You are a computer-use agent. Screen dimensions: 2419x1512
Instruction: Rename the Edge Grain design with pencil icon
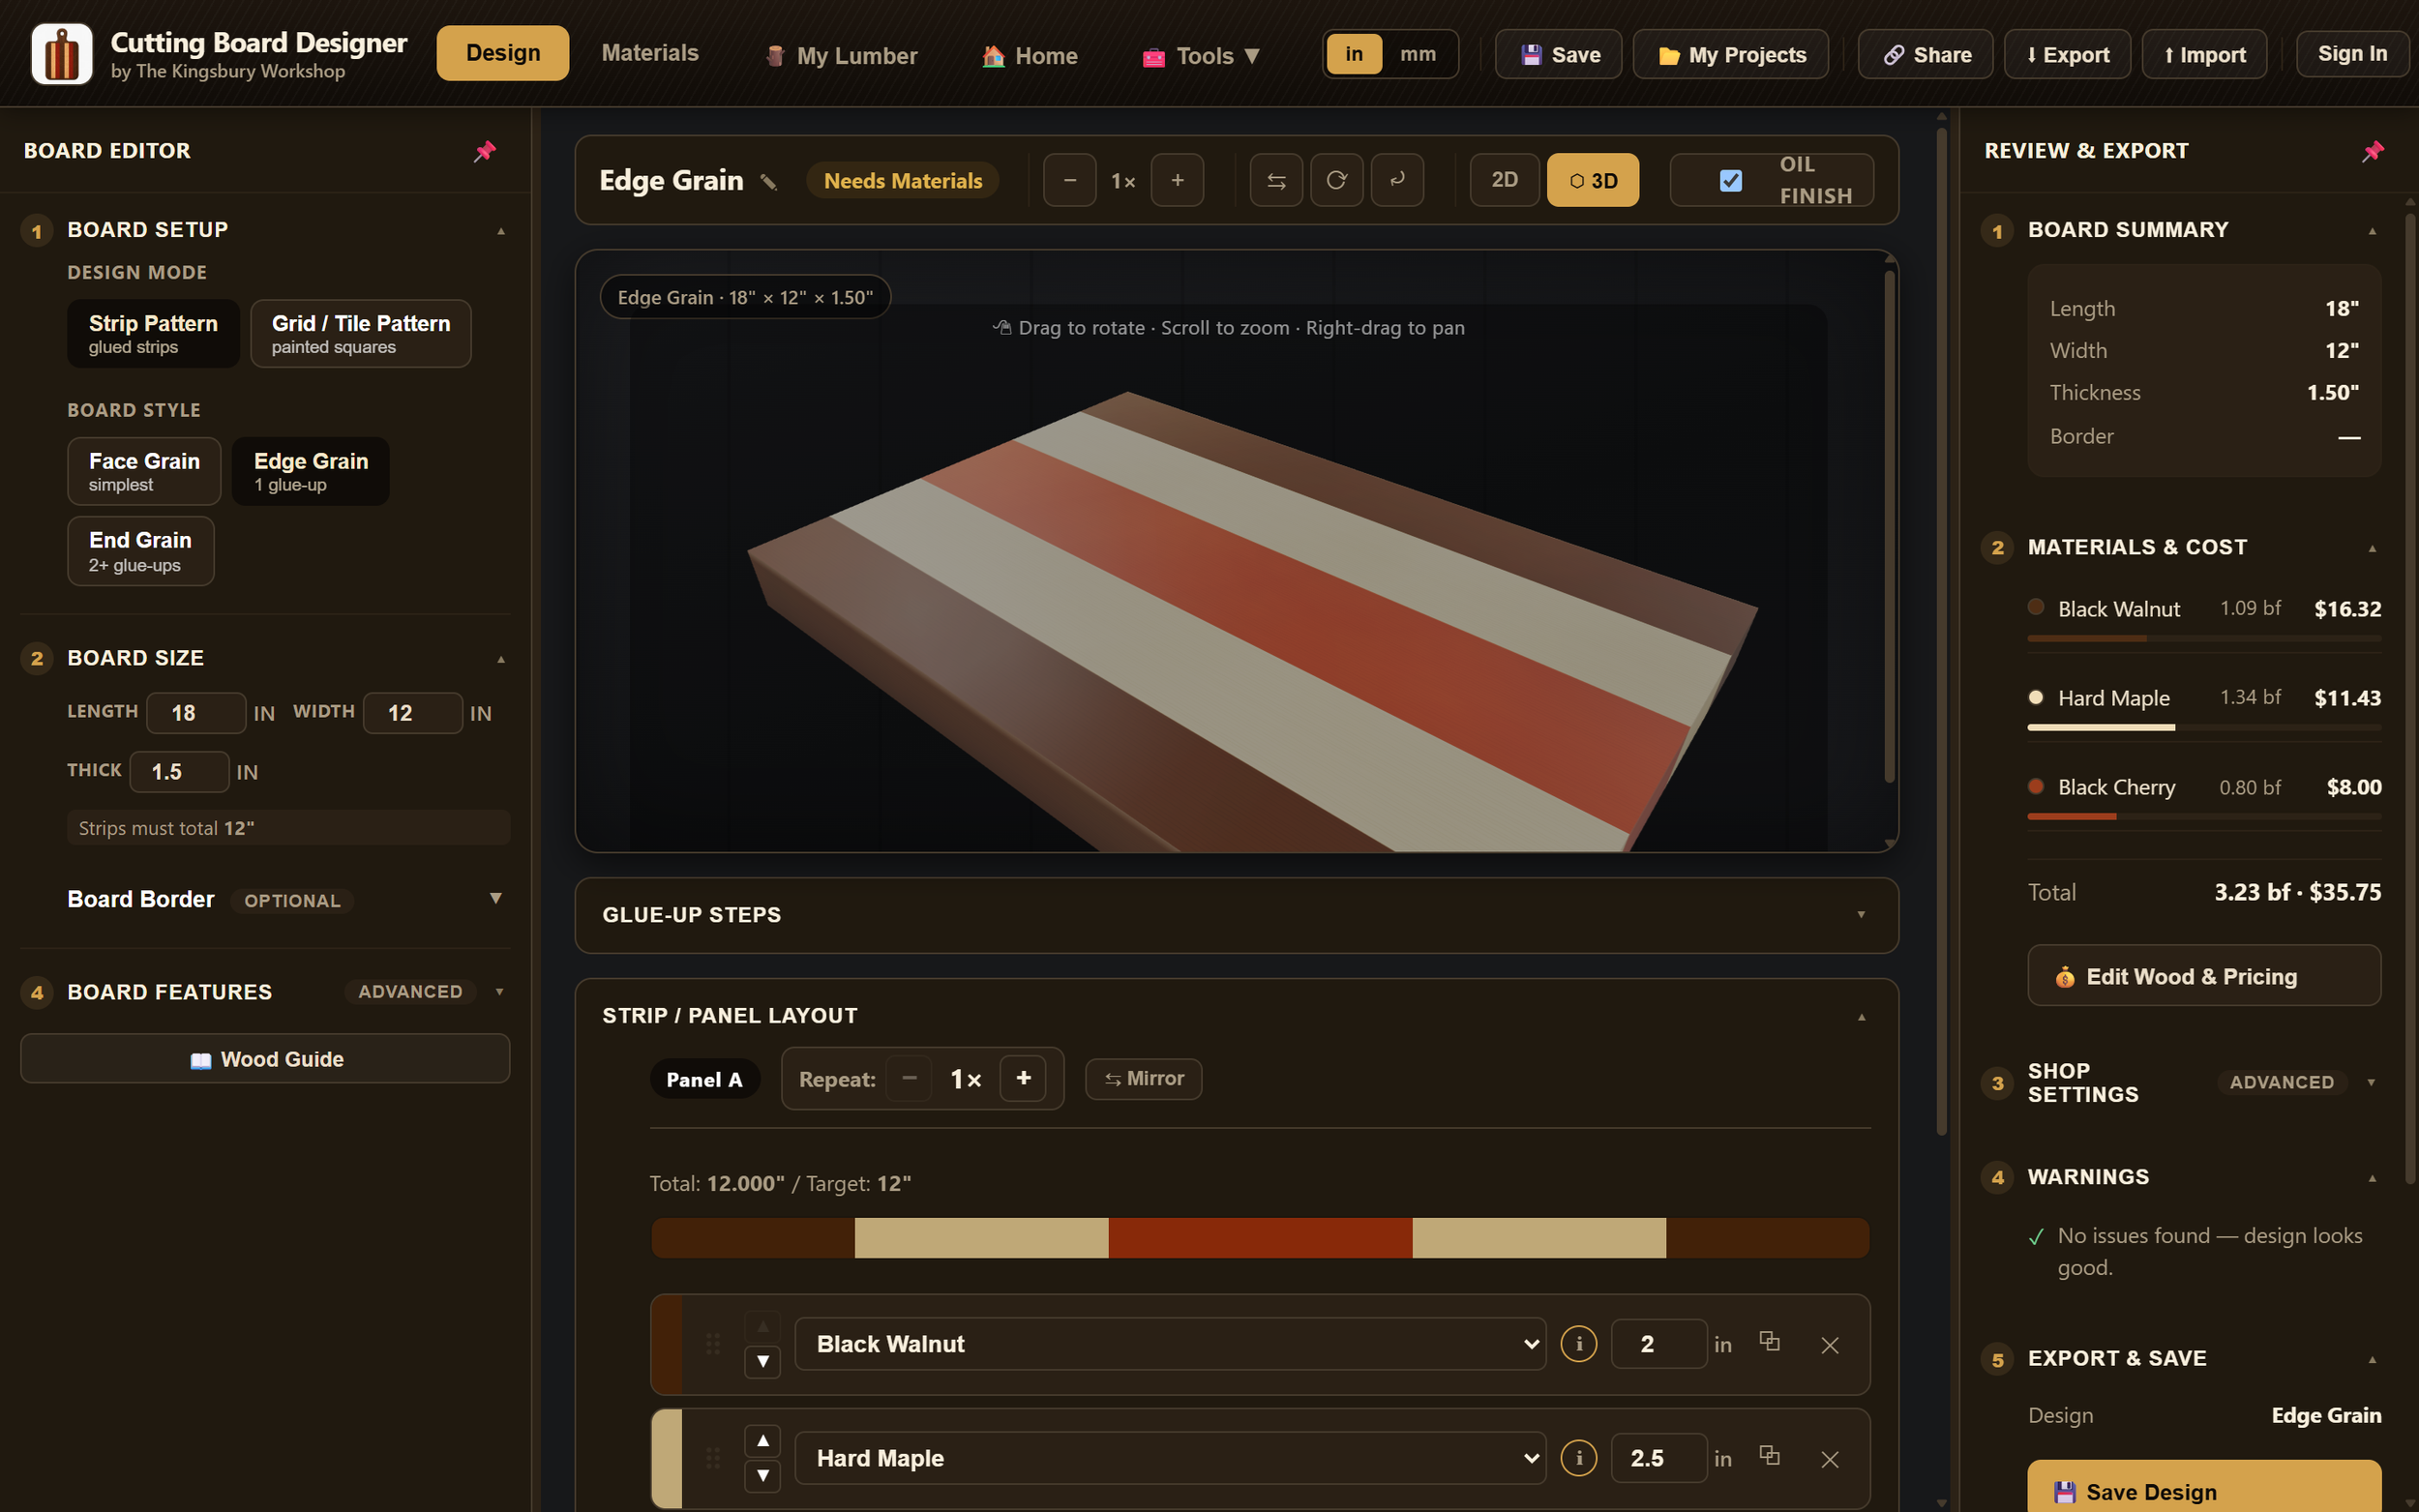tap(768, 182)
